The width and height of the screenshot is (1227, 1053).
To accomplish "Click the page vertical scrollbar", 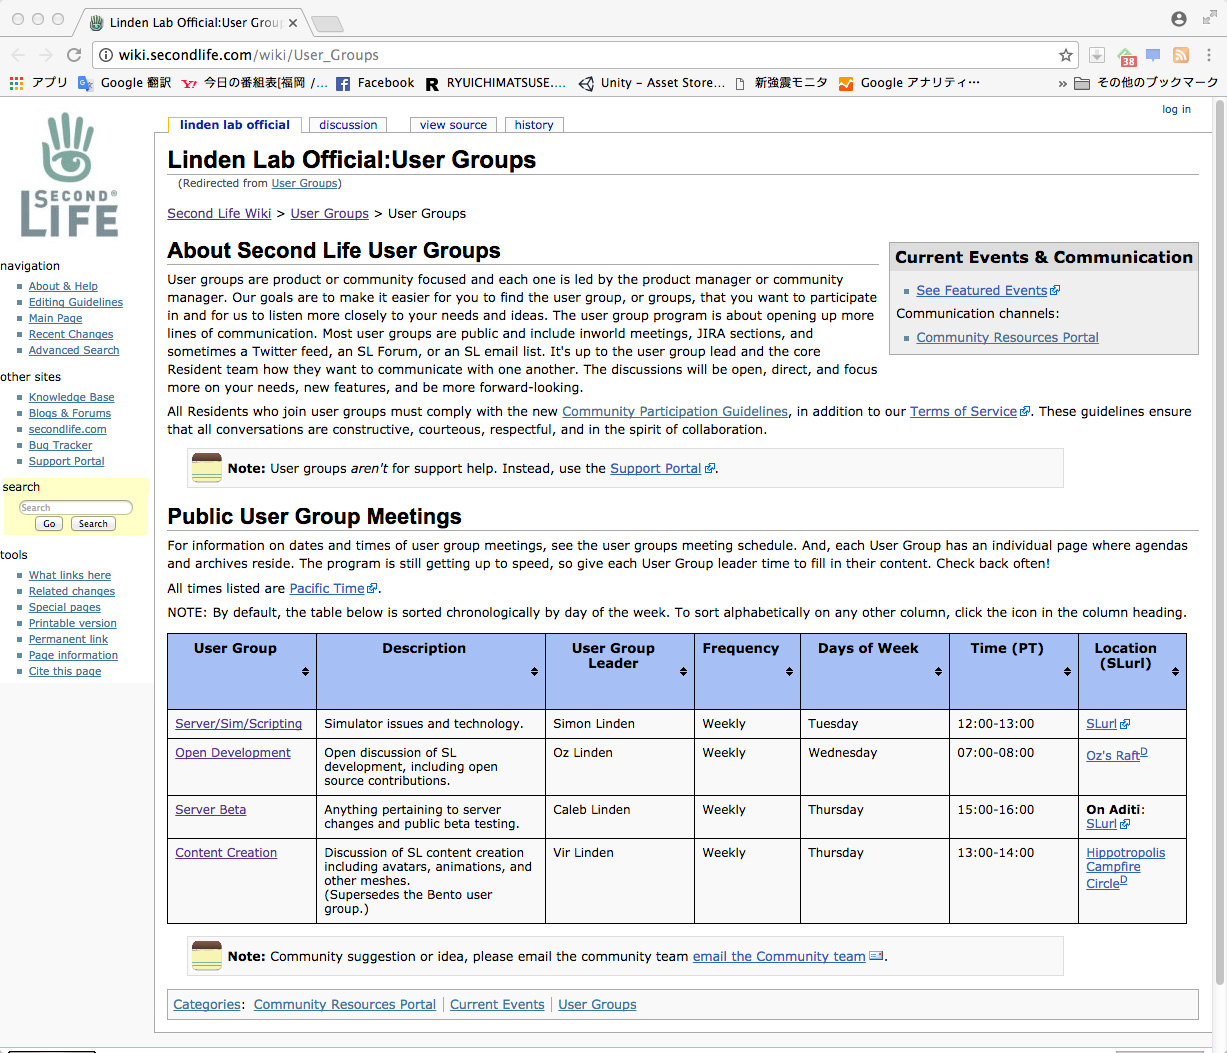I will pyautogui.click(x=1219, y=540).
